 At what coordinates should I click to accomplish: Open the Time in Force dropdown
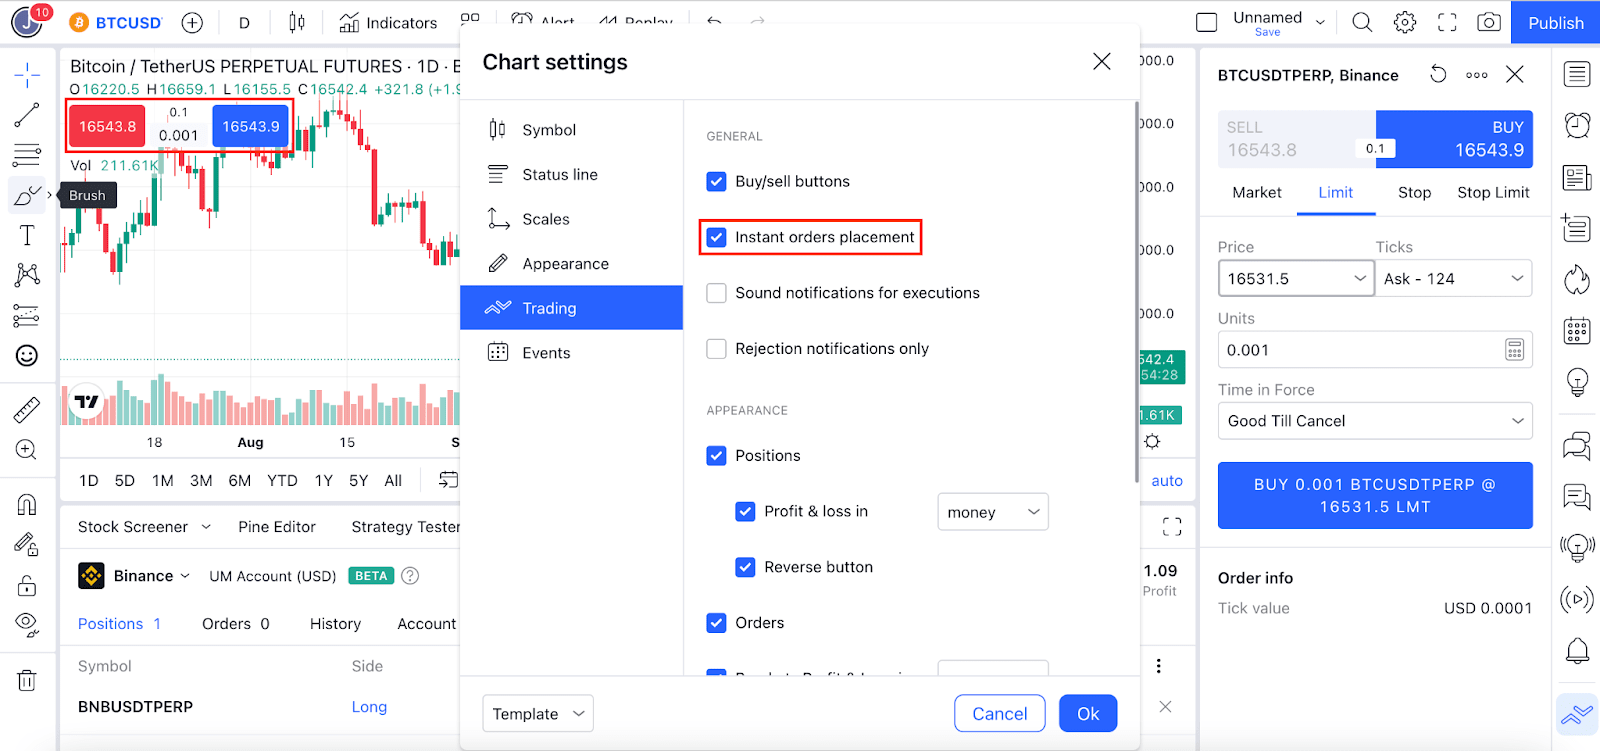(1374, 421)
